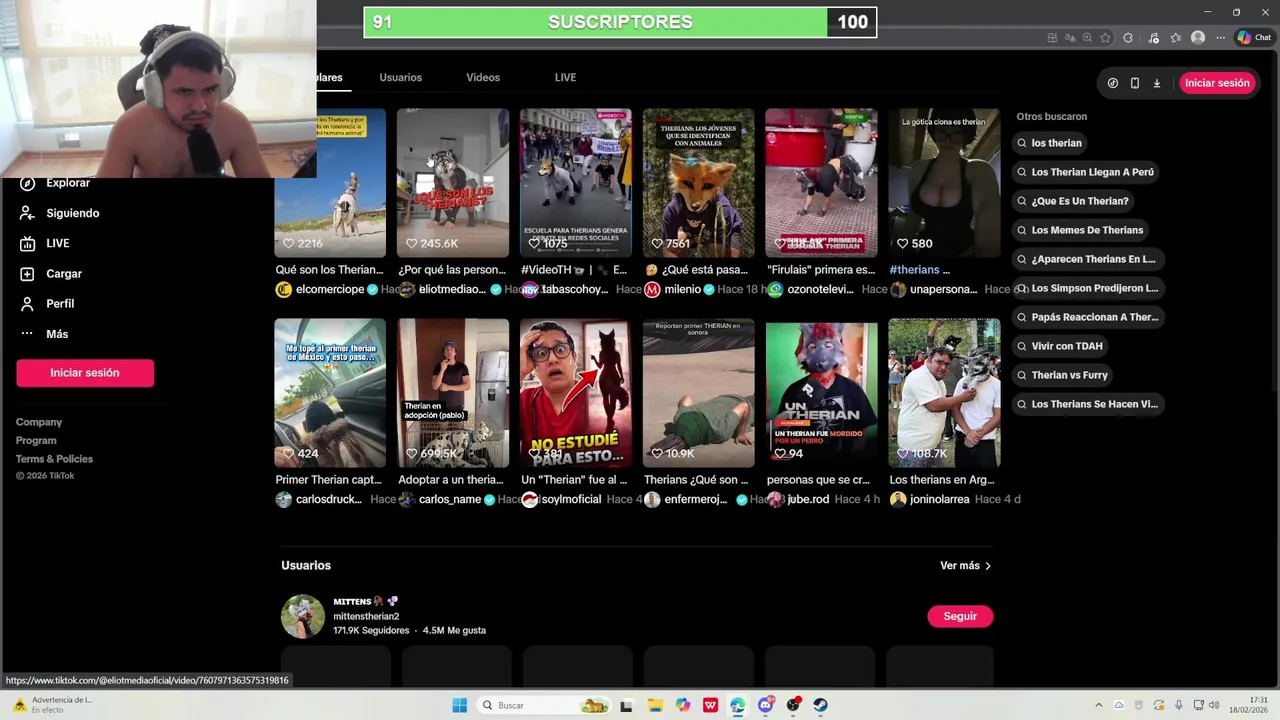Open the Windows Start menu
The height and width of the screenshot is (720, 1280).
459,705
